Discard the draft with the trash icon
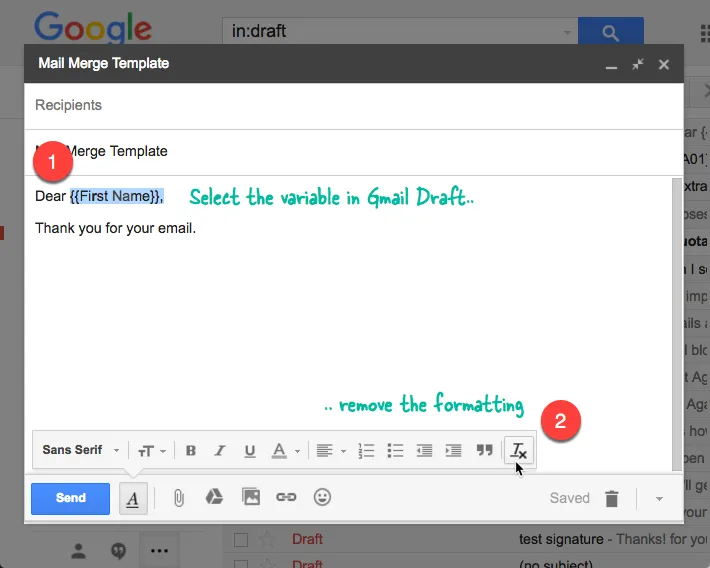Screen dimensions: 710x568 (612, 498)
